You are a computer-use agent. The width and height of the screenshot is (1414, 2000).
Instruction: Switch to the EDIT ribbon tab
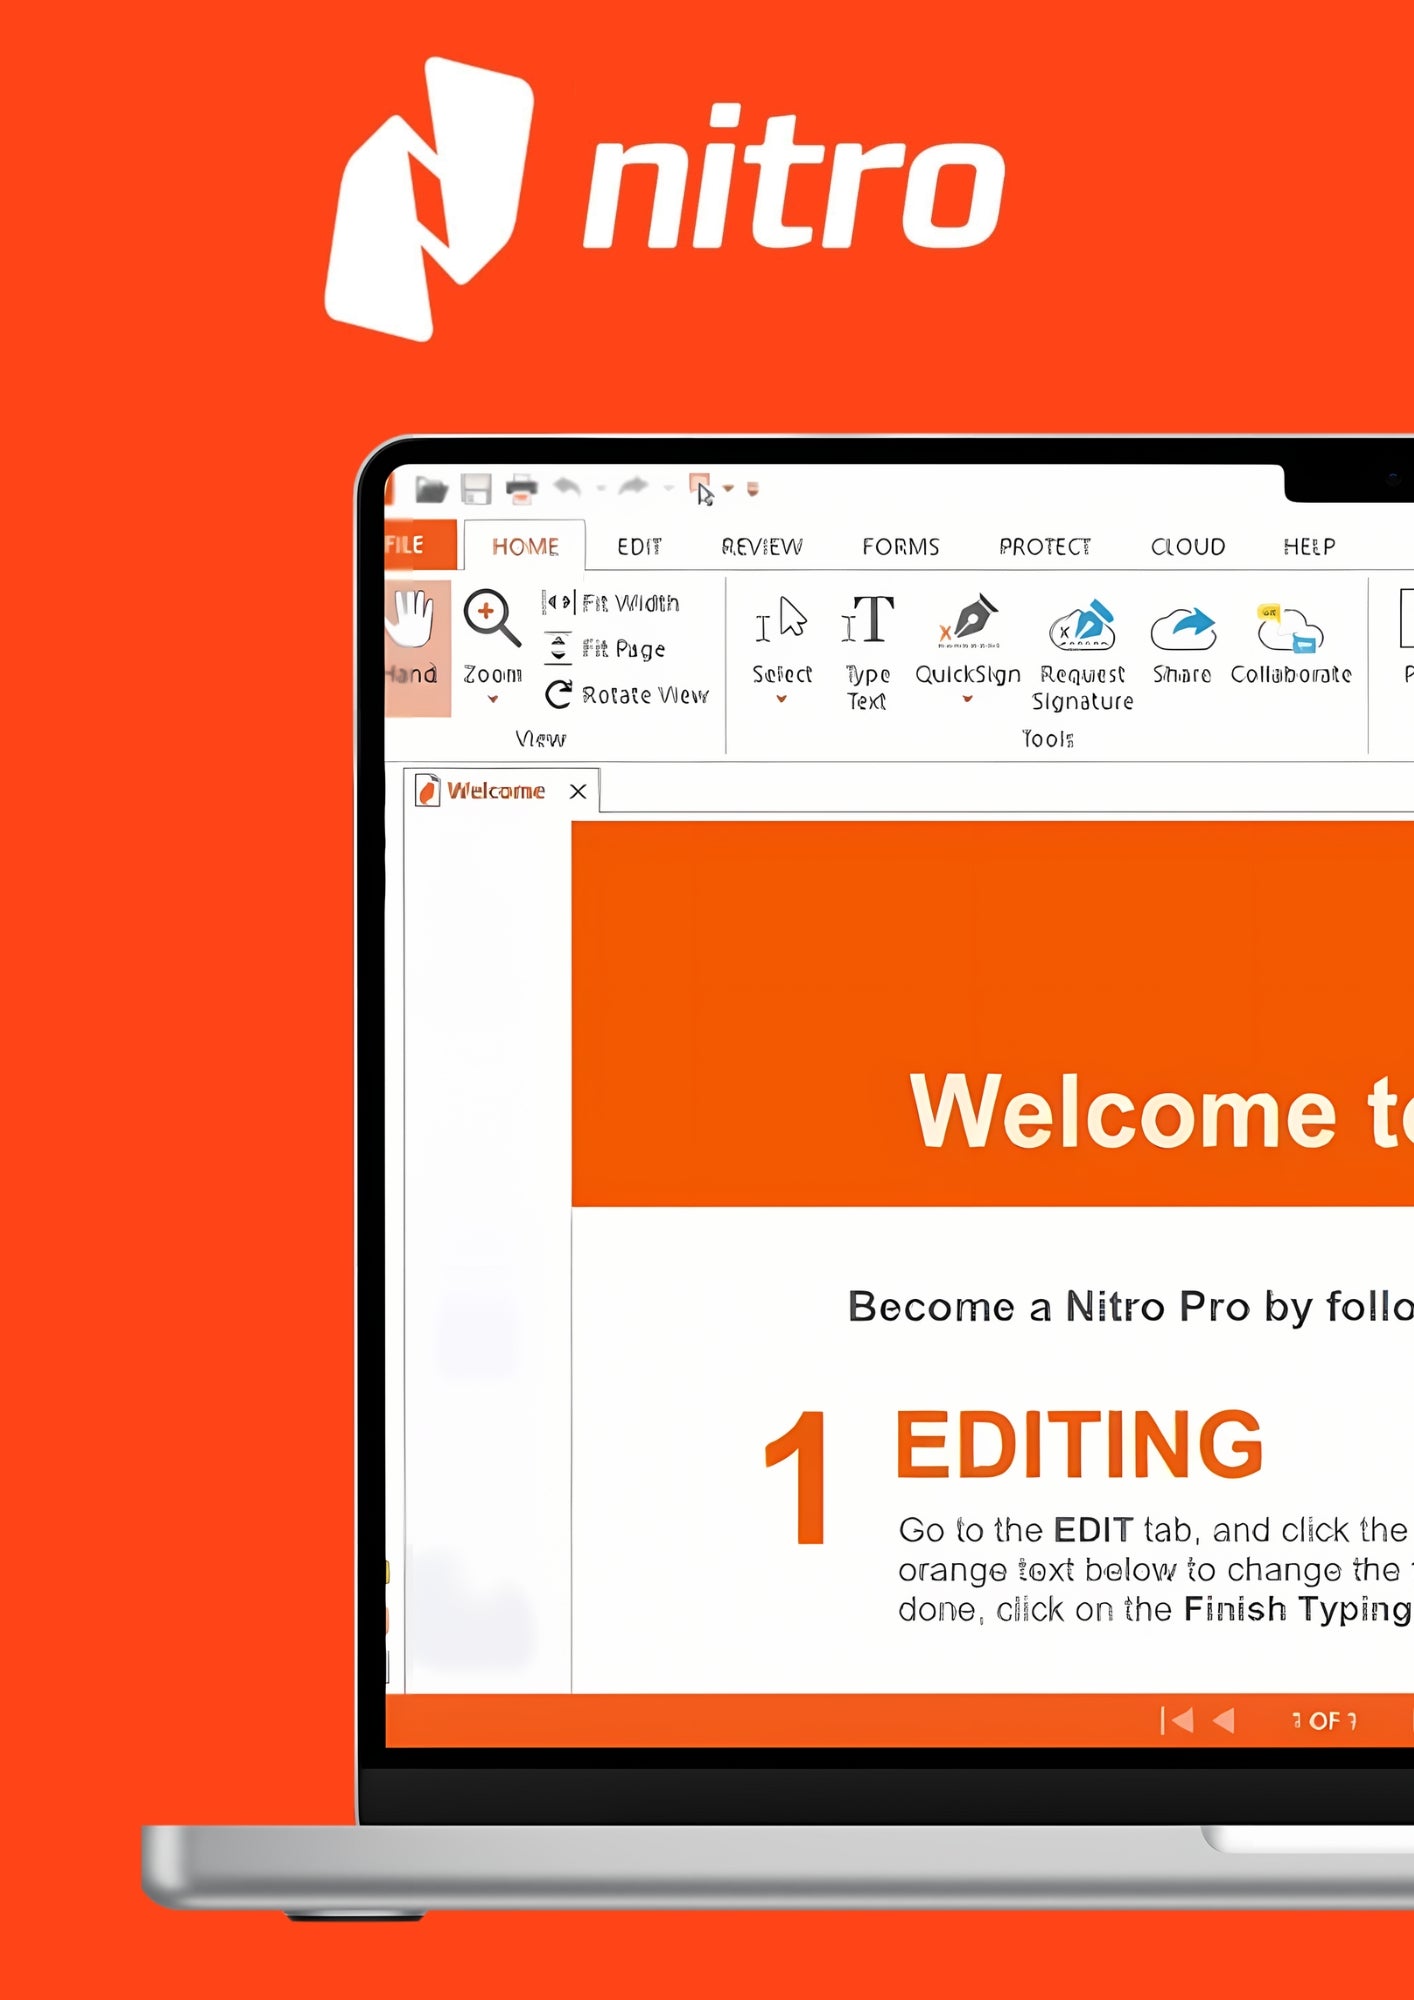coord(639,547)
